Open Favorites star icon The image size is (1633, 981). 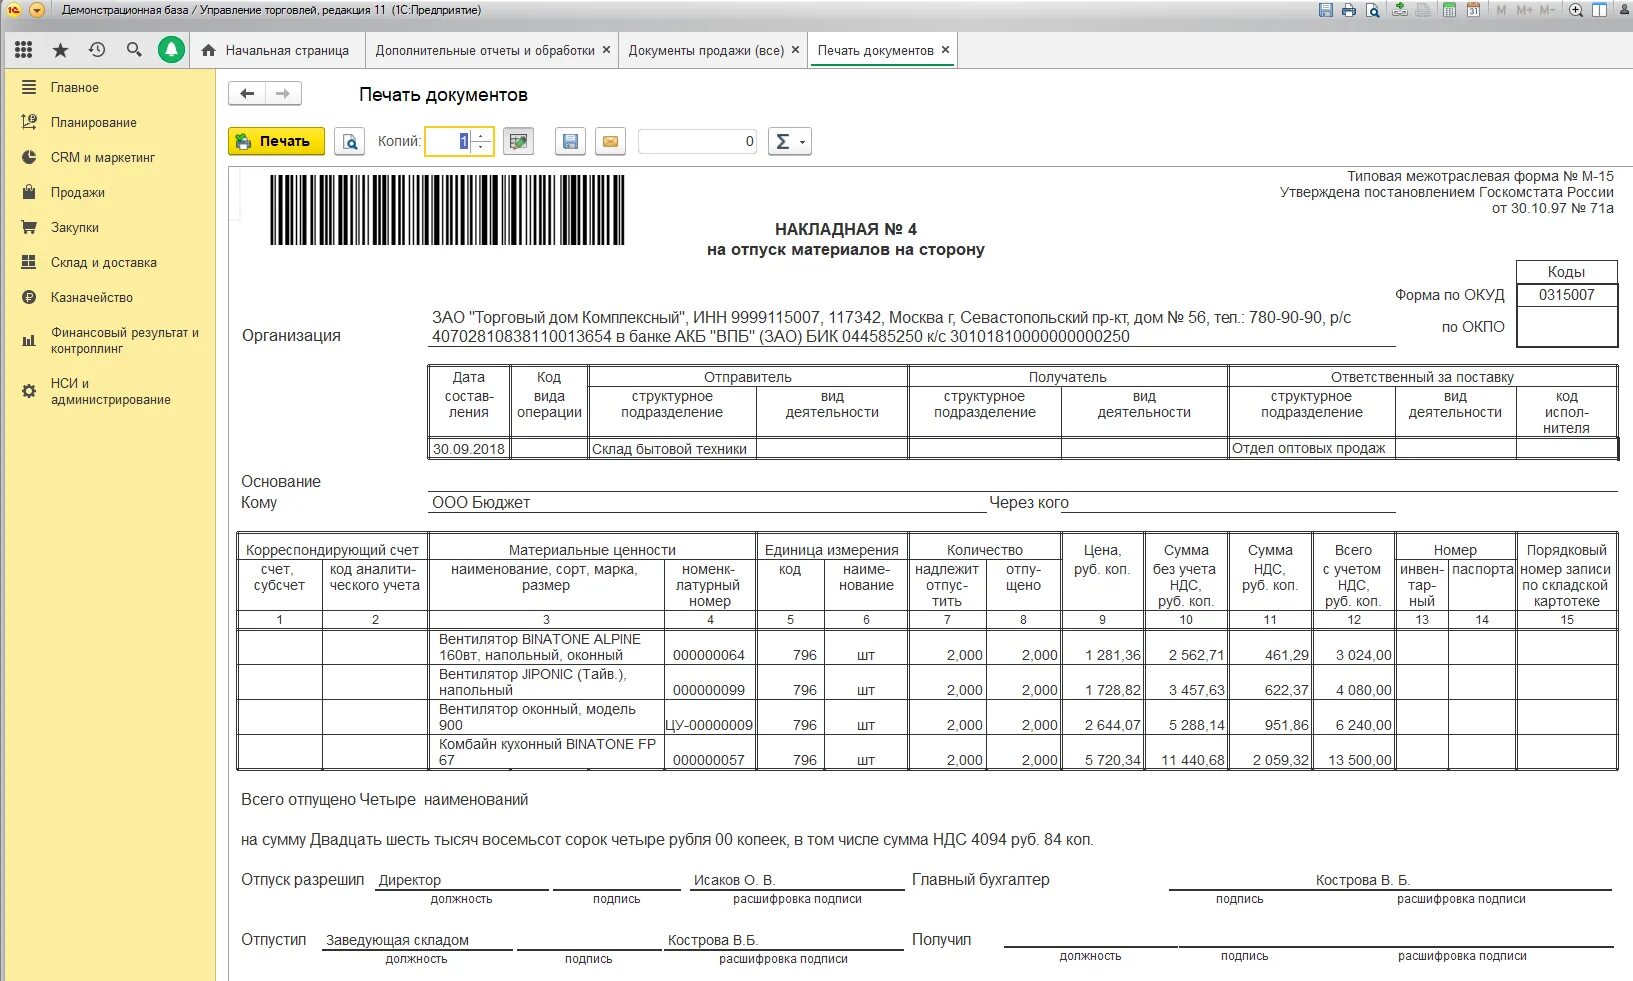tap(60, 50)
